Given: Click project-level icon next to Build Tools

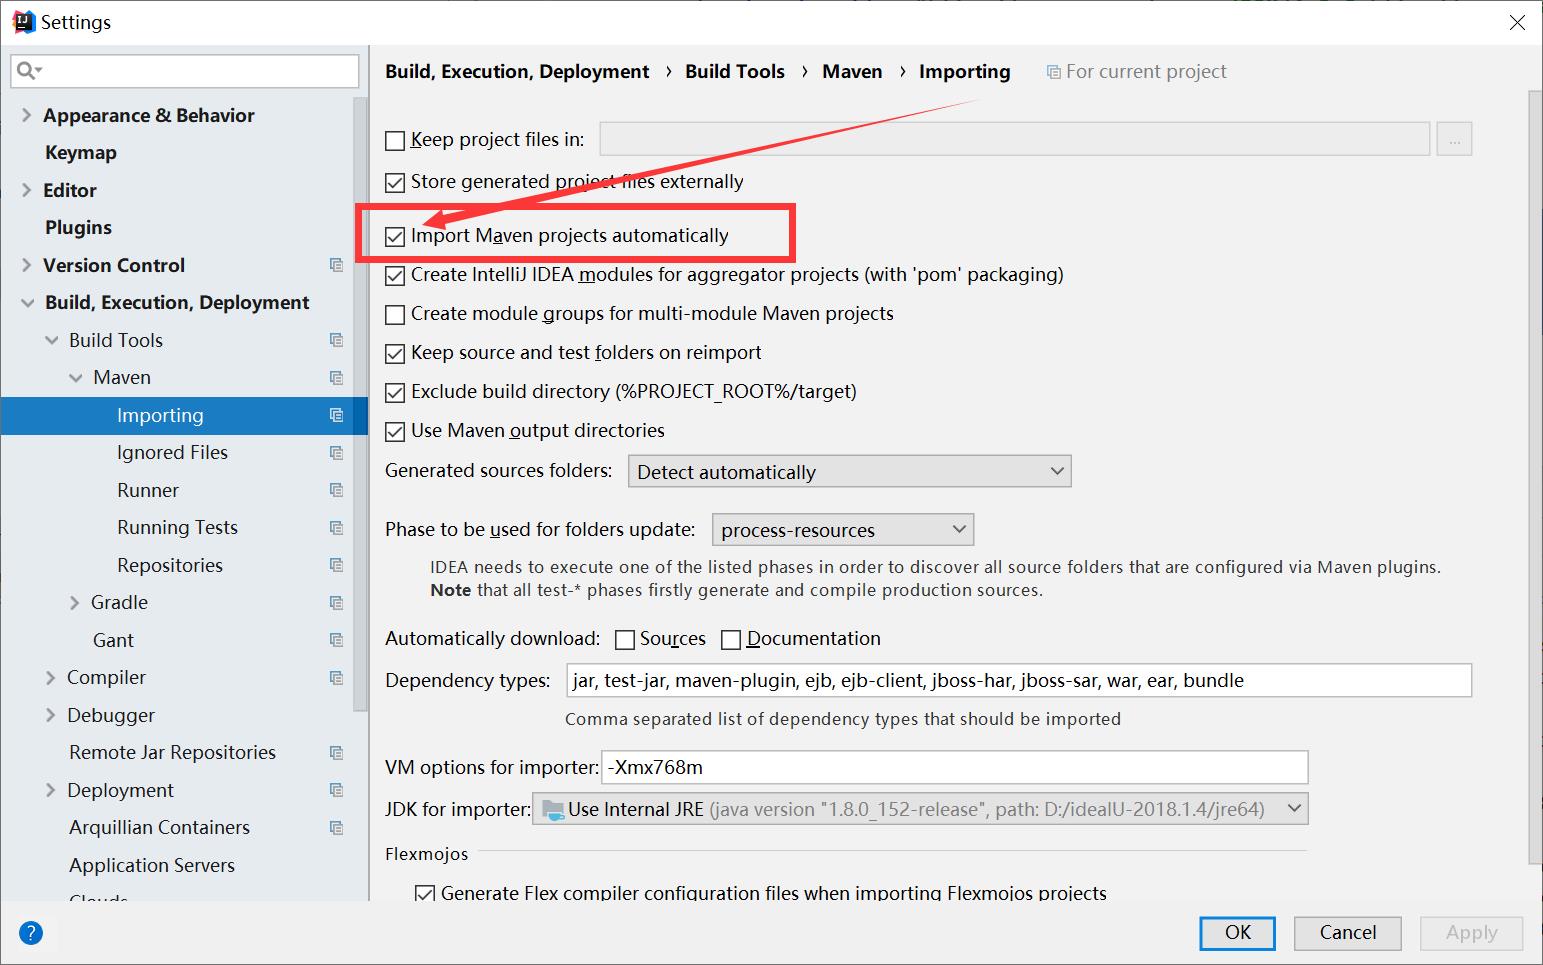Looking at the screenshot, I should 336,340.
